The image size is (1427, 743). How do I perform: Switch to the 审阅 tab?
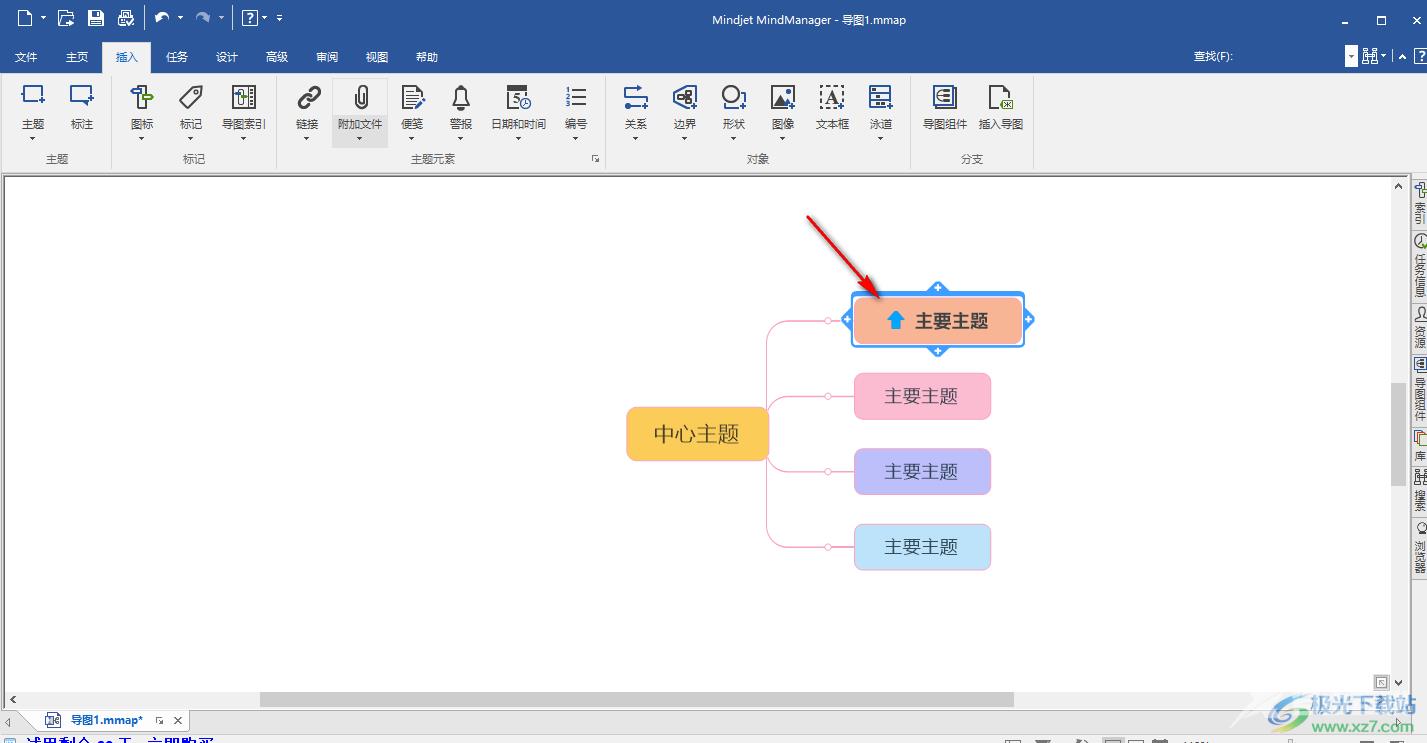(x=327, y=57)
